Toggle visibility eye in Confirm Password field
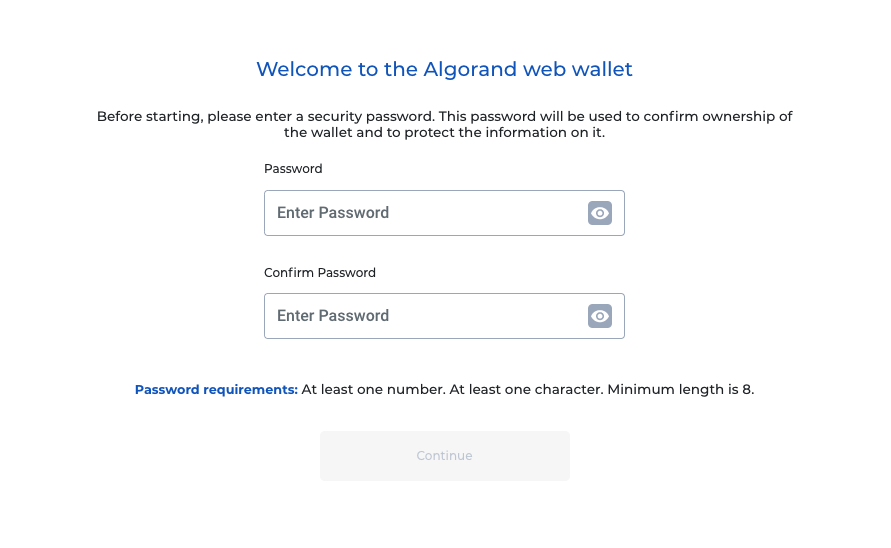 599,316
